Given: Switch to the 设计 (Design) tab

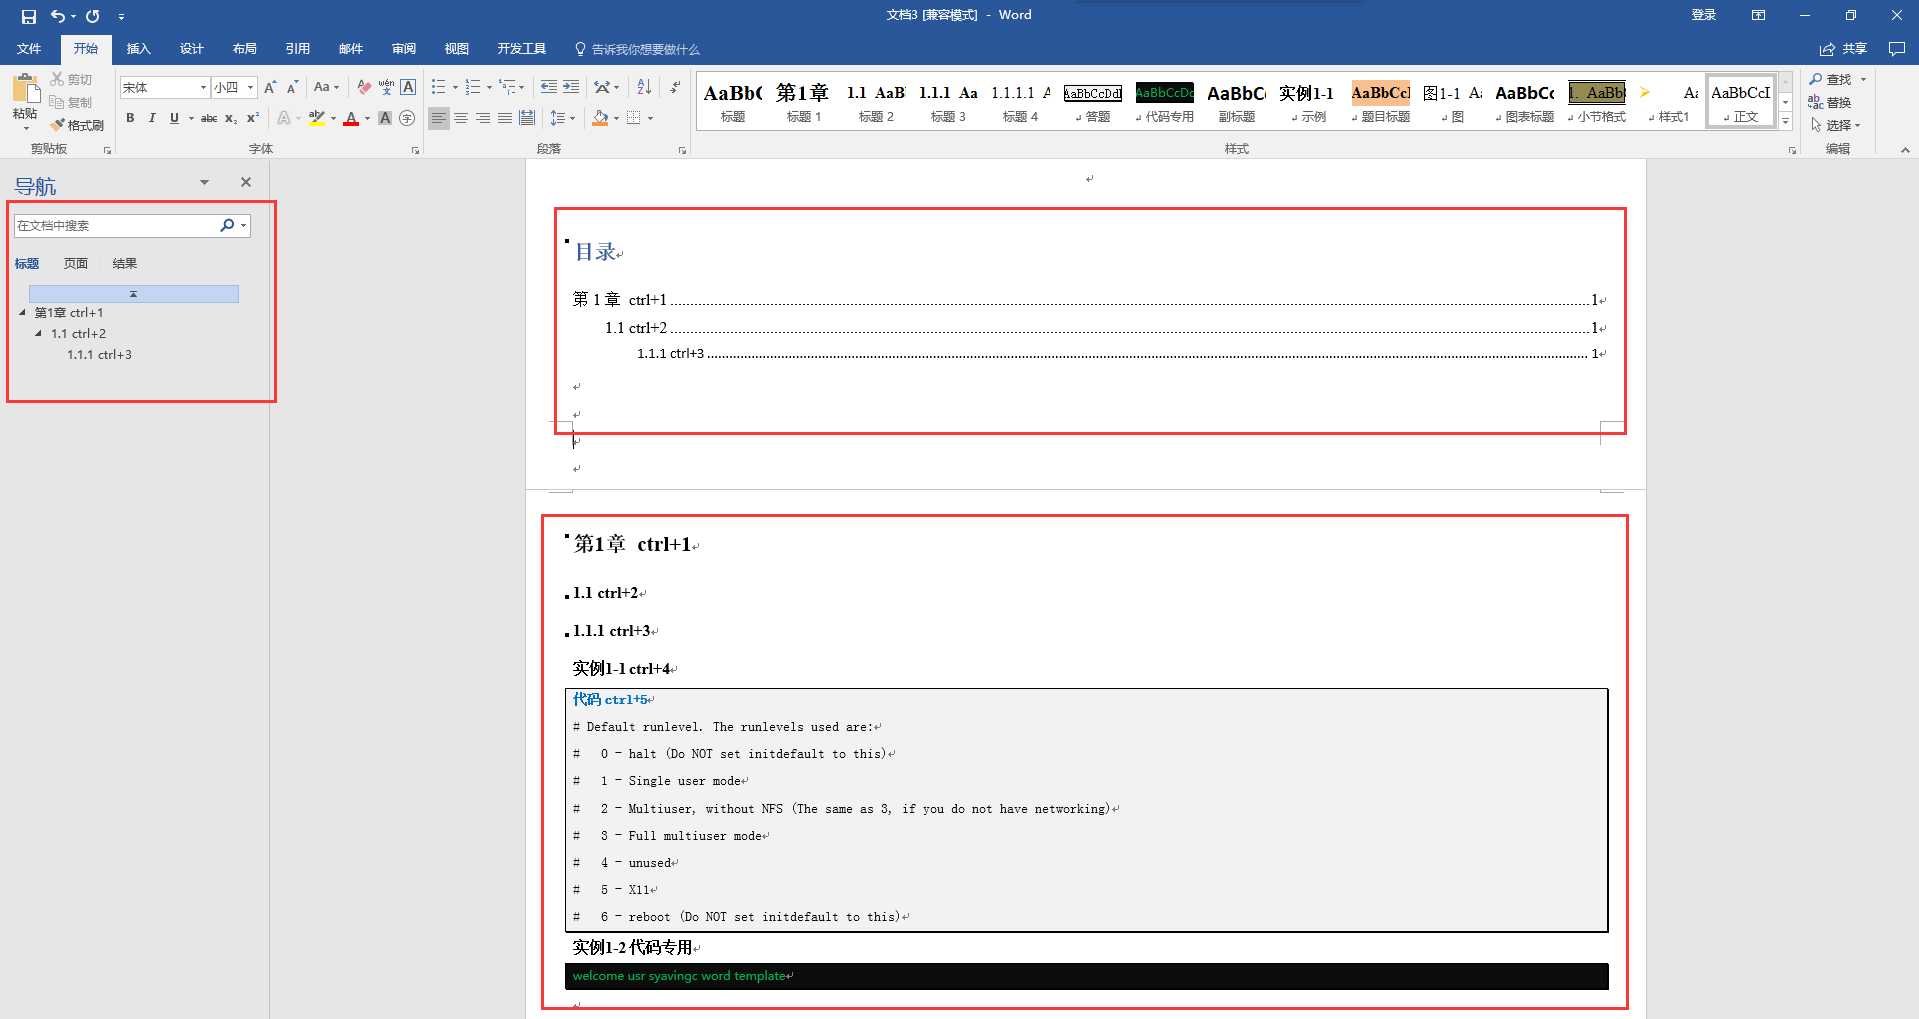Looking at the screenshot, I should click(191, 48).
